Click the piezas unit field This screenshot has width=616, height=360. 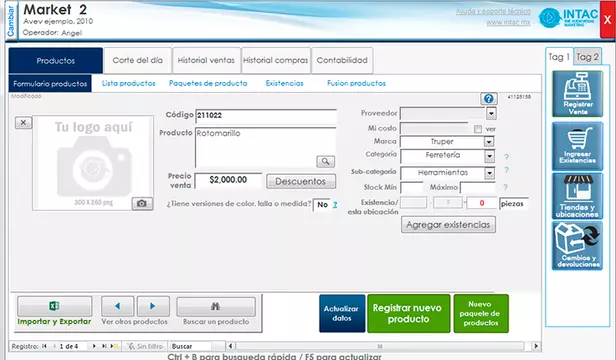point(514,204)
